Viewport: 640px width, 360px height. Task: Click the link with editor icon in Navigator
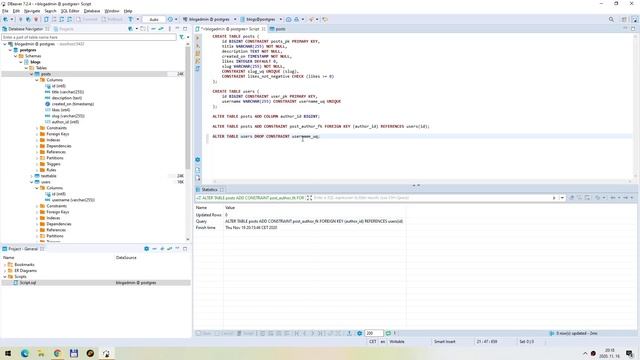click(x=161, y=29)
